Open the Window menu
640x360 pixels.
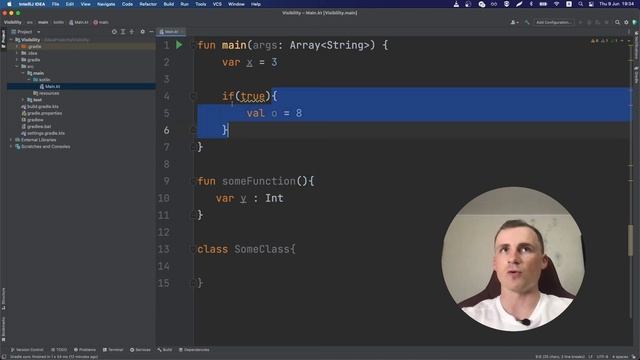point(236,4)
